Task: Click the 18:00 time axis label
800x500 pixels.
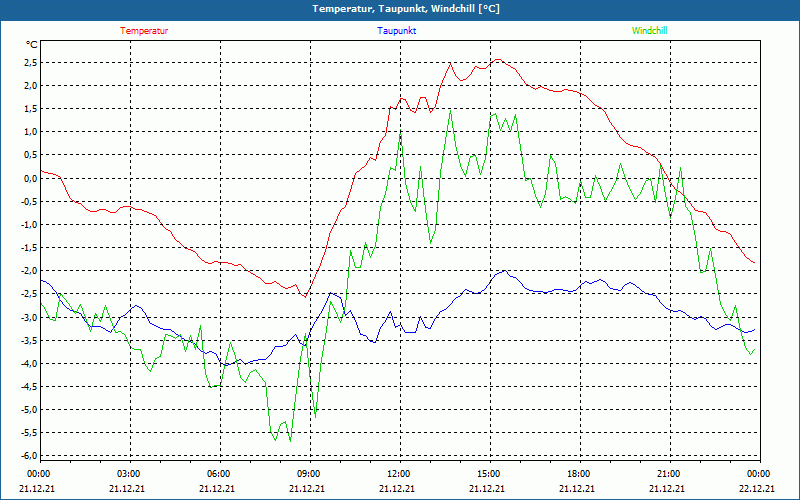Action: click(578, 474)
